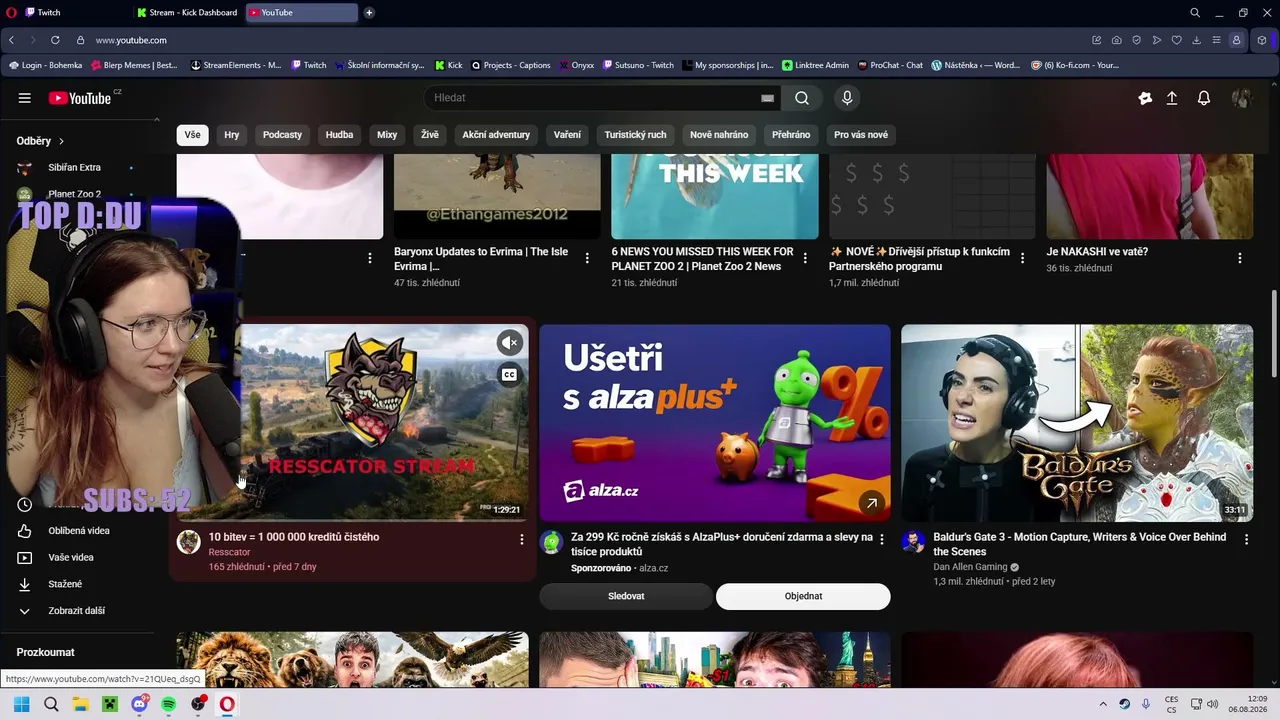1280x720 pixels.
Task: Open Opera downloads icon in address bar
Action: click(x=1196, y=40)
